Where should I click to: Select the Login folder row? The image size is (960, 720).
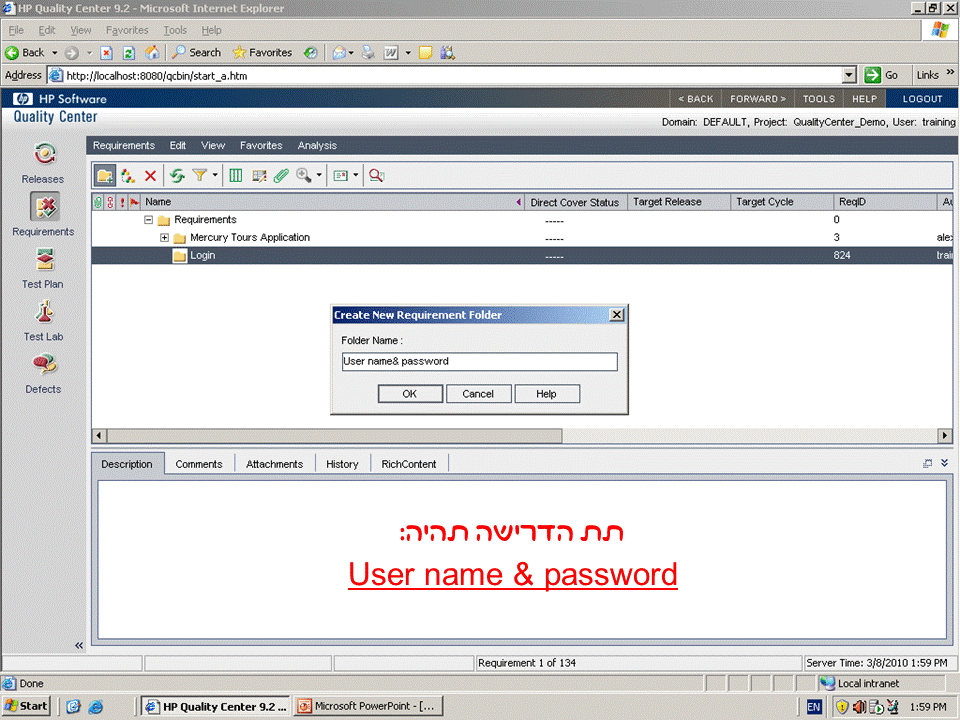tap(522, 255)
